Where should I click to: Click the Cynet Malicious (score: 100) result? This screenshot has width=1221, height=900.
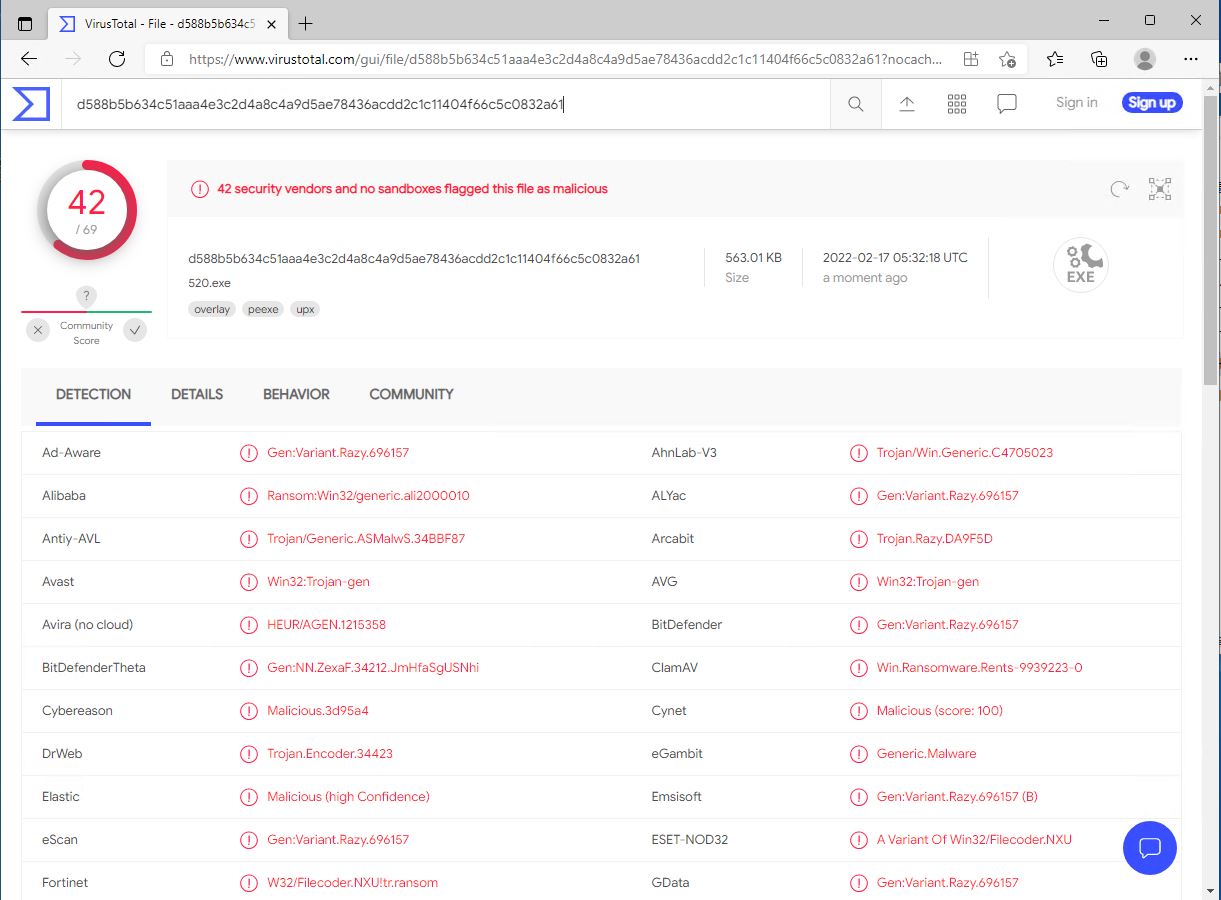click(x=939, y=711)
